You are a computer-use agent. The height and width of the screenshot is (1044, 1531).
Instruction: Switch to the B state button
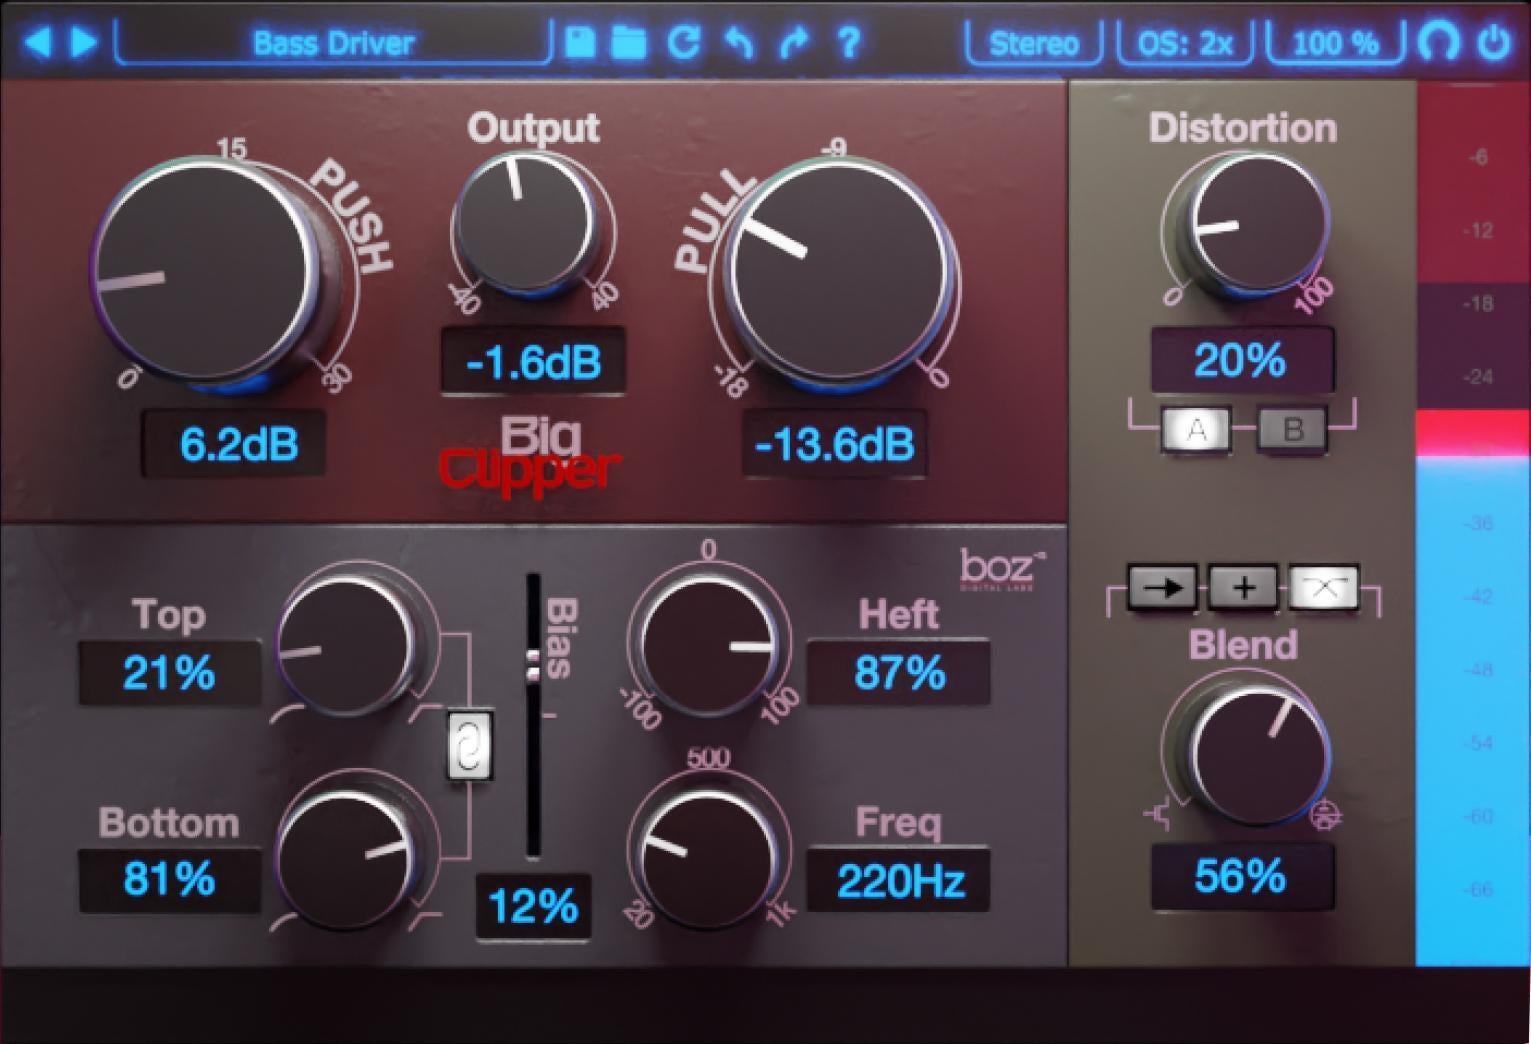(1292, 430)
